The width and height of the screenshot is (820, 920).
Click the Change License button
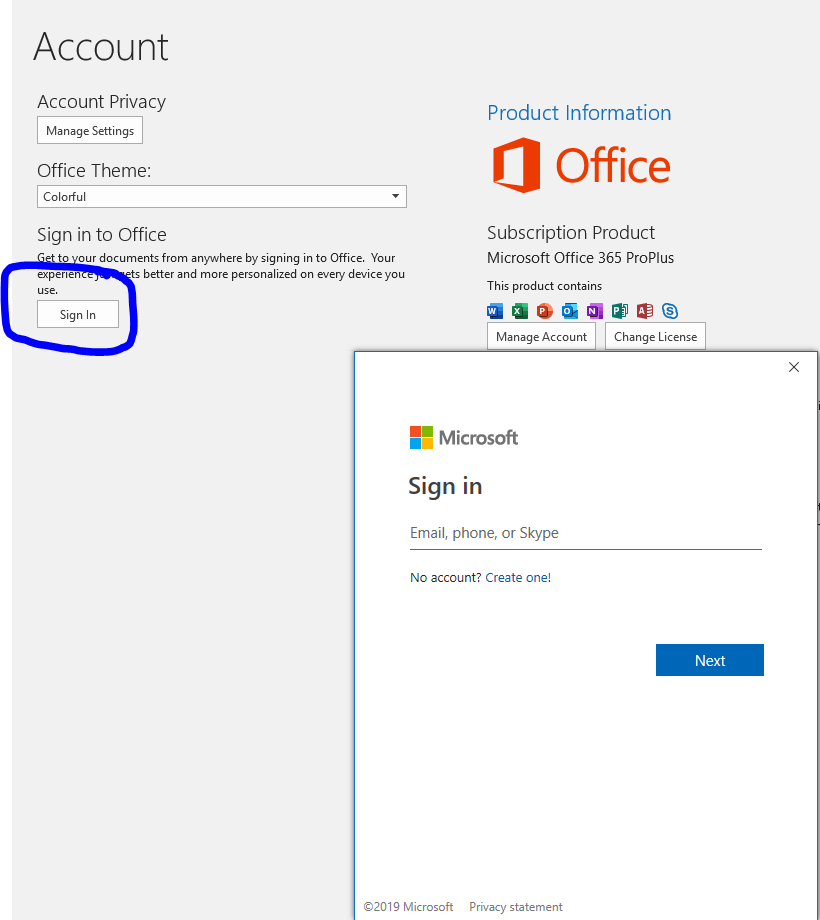coord(655,337)
